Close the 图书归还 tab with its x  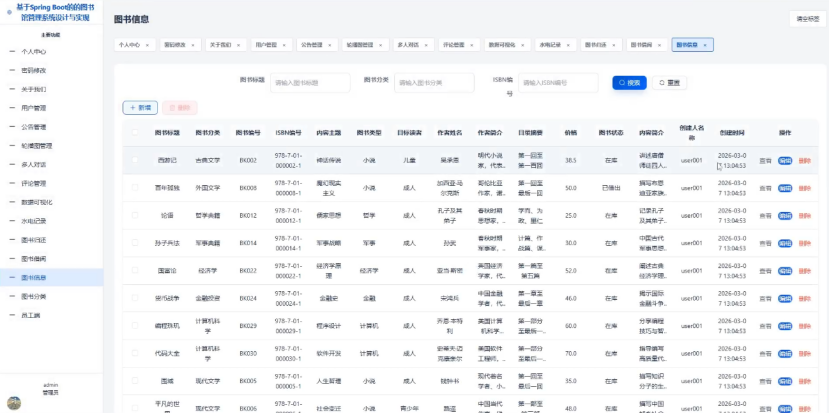[x=614, y=45]
